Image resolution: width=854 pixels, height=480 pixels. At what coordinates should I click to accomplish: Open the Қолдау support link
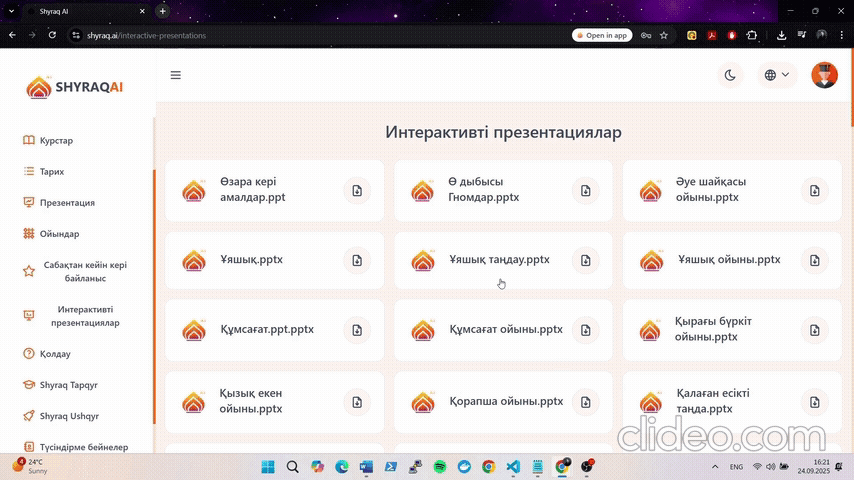click(x=55, y=354)
